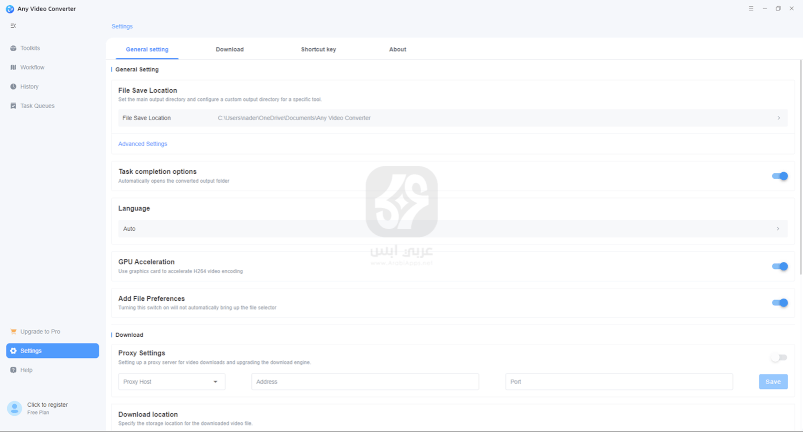The image size is (803, 432).
Task: Click the Advanced Settings link
Action: point(143,144)
